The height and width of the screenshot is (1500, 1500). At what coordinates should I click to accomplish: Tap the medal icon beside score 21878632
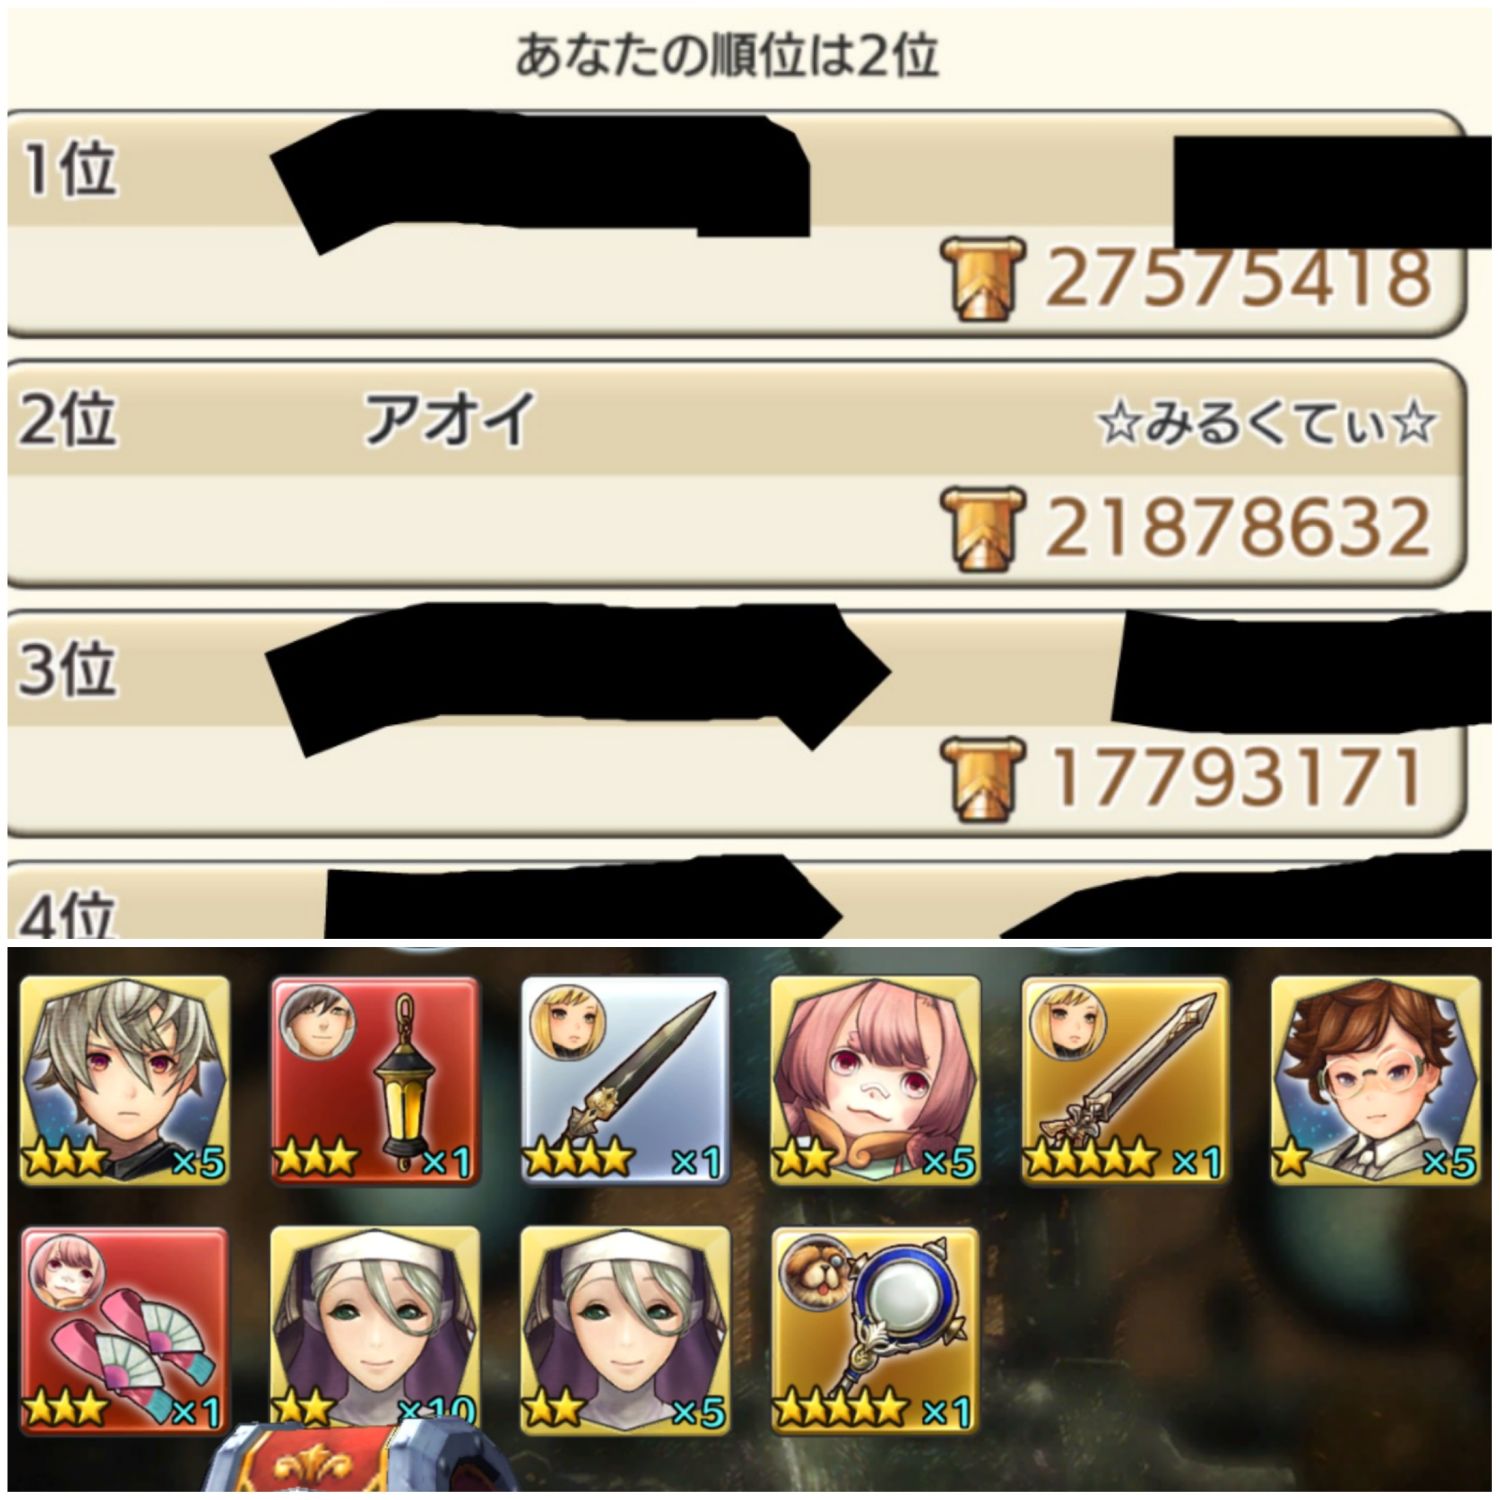[983, 530]
